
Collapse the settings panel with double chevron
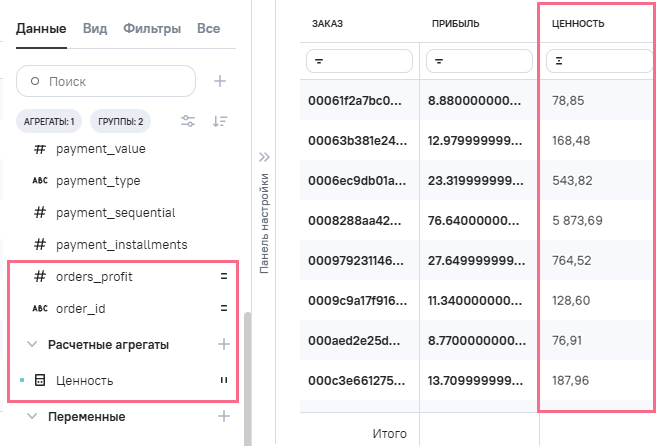265,157
